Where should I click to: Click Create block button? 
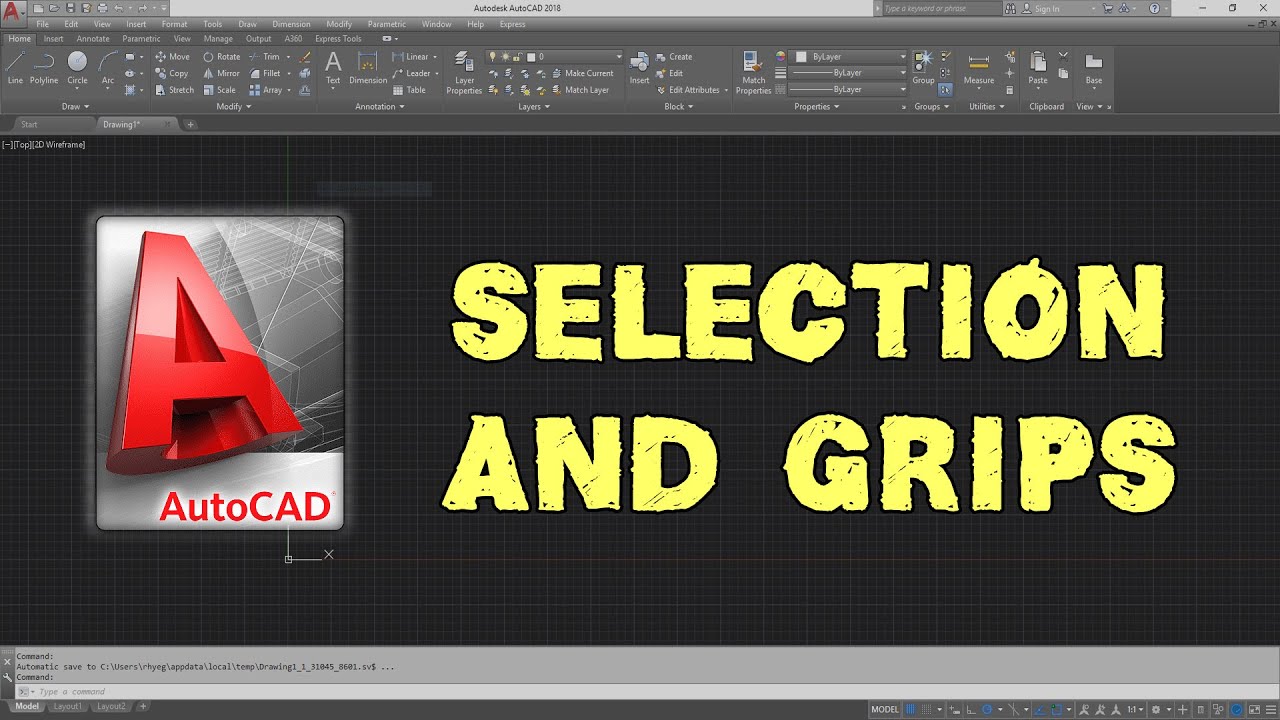coord(674,57)
